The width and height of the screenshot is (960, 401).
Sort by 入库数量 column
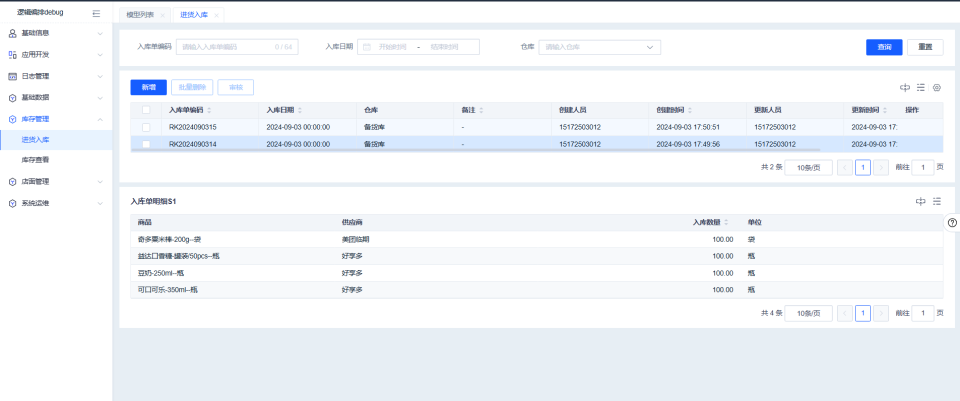coord(726,222)
